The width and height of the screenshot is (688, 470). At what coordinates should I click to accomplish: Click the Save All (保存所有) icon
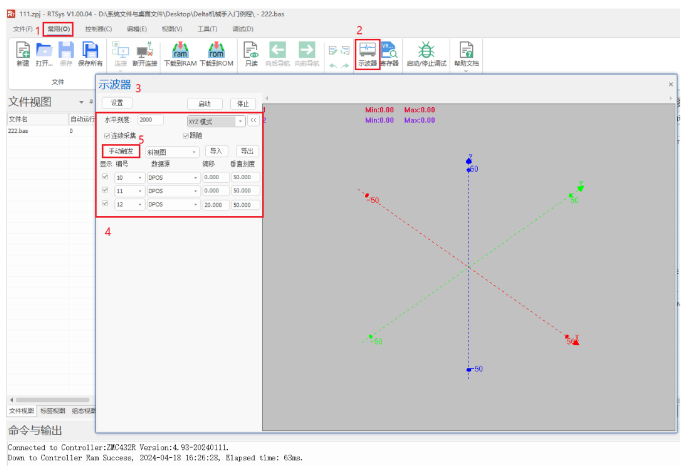(x=90, y=50)
